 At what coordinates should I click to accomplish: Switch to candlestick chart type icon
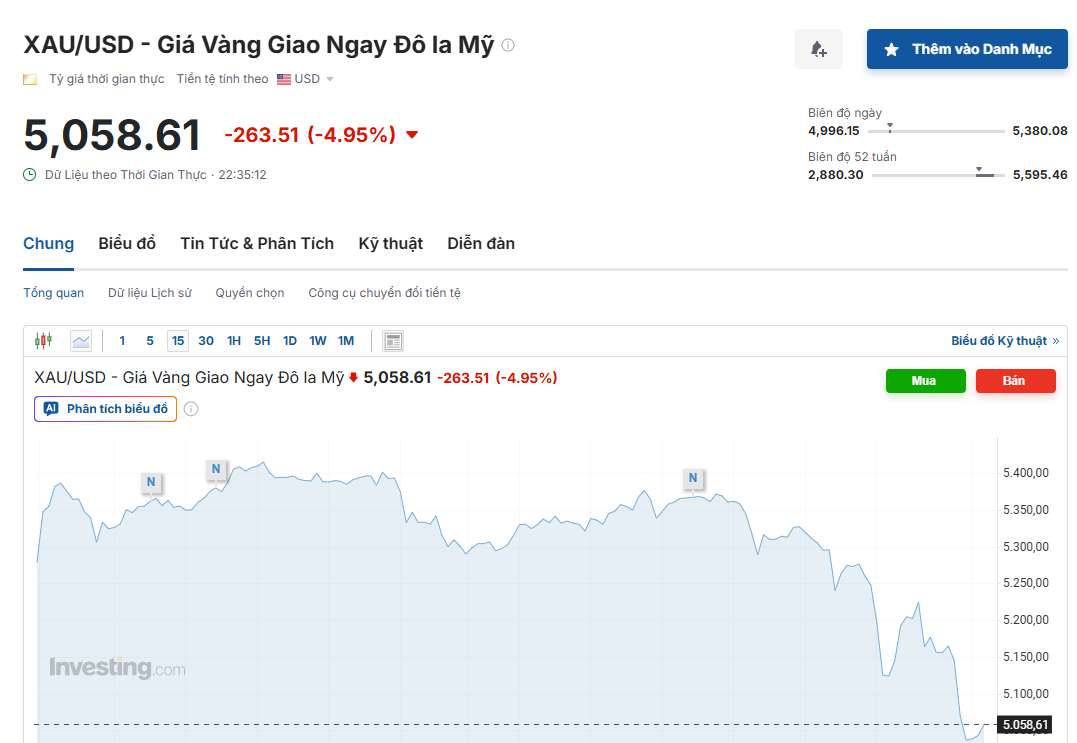click(x=43, y=341)
